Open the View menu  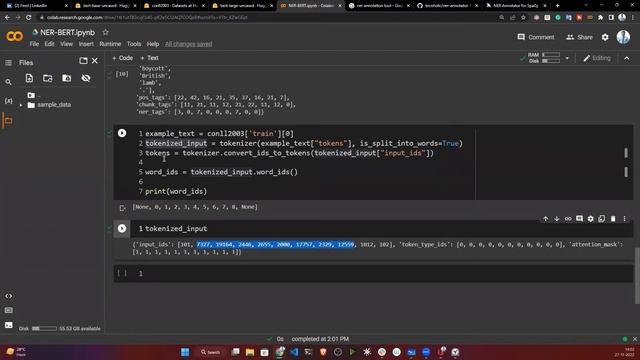66,44
